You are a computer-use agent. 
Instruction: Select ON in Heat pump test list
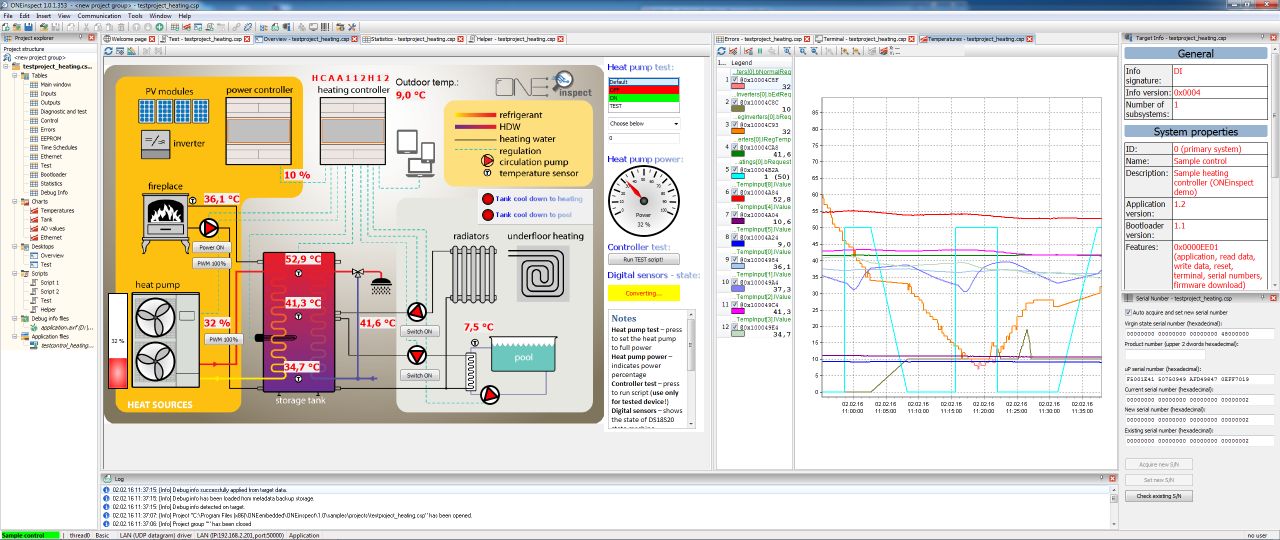coord(643,98)
